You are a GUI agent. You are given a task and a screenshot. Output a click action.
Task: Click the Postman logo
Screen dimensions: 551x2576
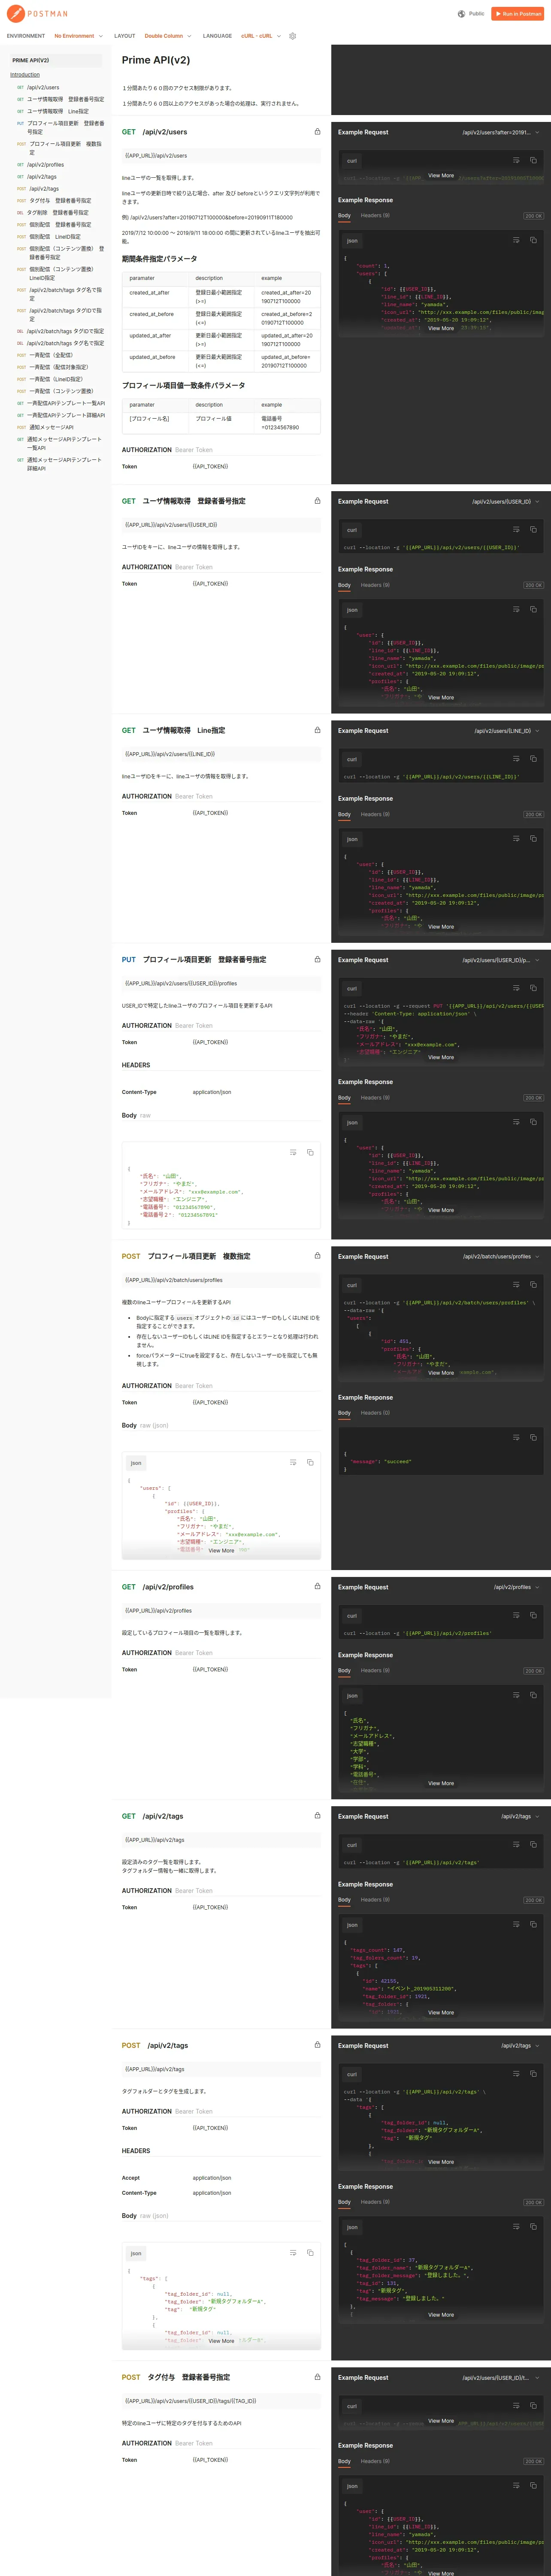(x=37, y=14)
